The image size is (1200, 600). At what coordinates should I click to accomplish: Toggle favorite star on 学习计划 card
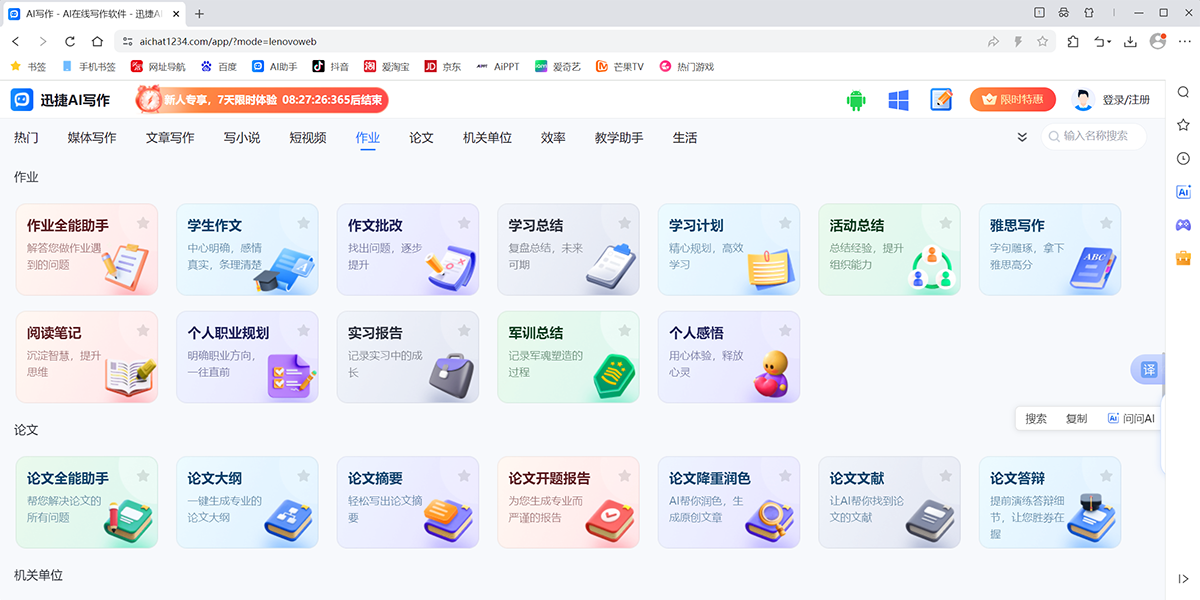(785, 223)
